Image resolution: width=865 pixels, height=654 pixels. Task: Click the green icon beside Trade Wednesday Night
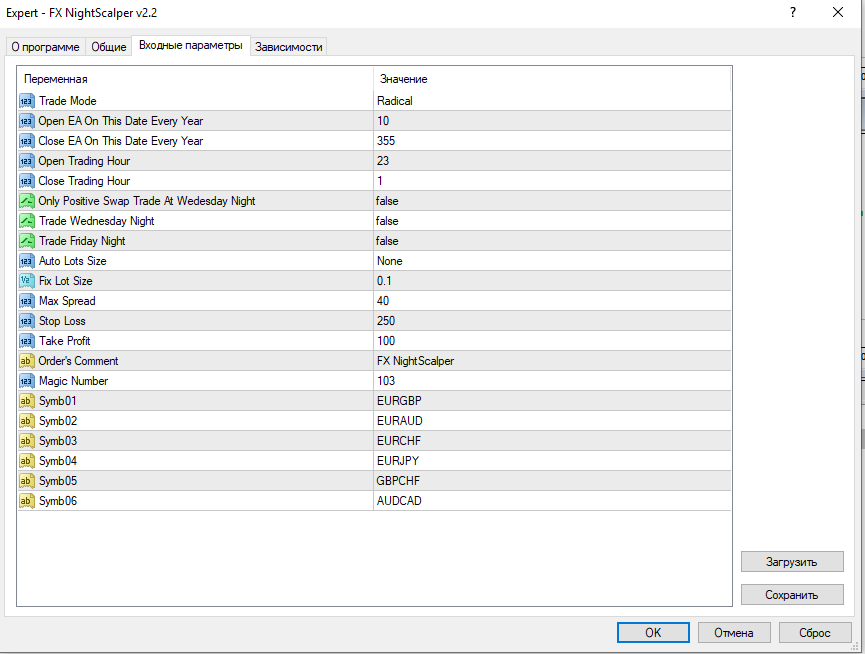26,221
